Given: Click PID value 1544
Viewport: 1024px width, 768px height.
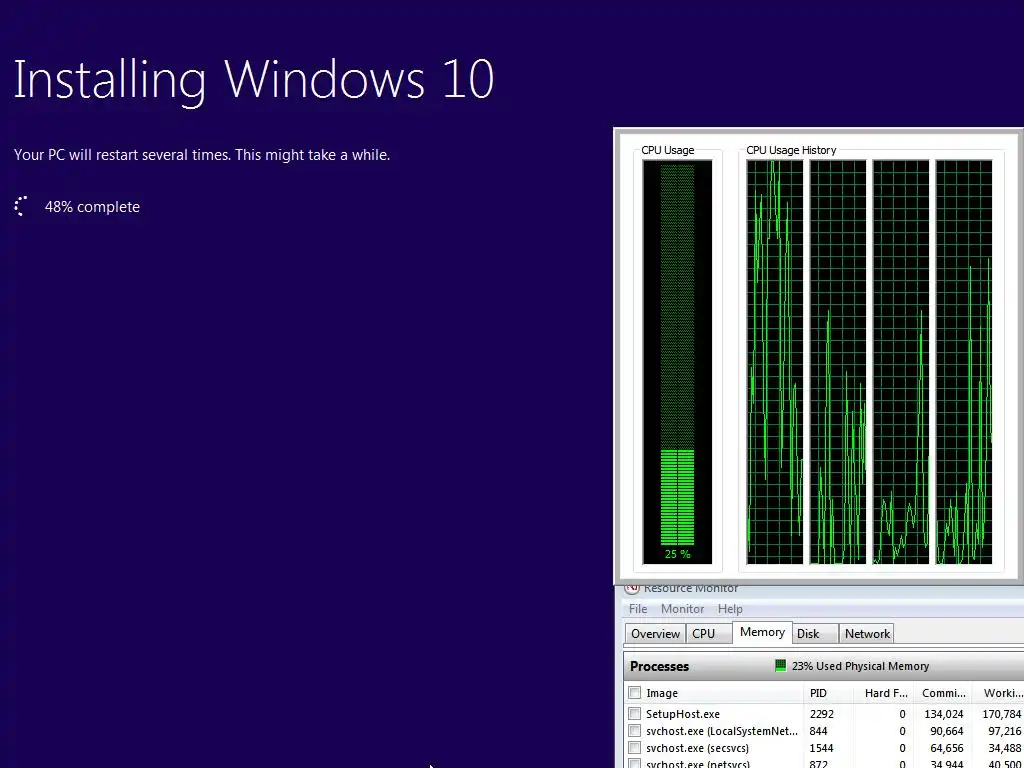Looking at the screenshot, I should [822, 748].
